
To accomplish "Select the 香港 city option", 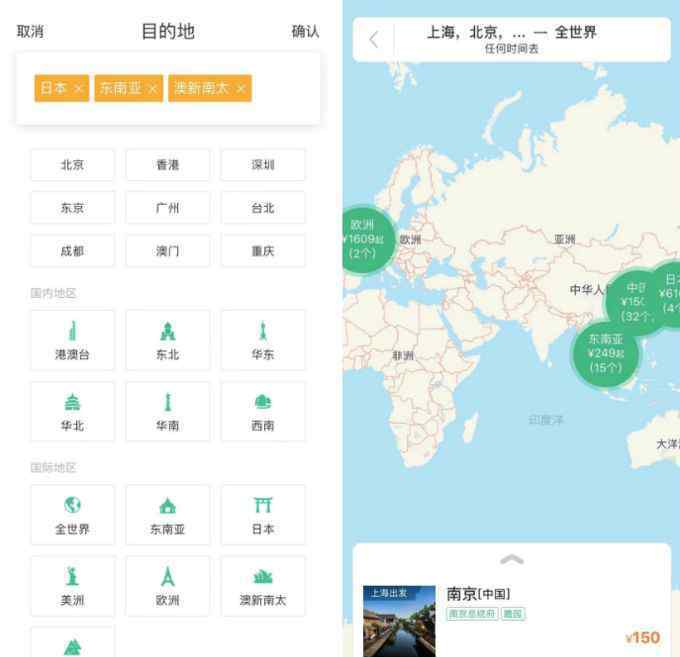I will pyautogui.click(x=167, y=165).
